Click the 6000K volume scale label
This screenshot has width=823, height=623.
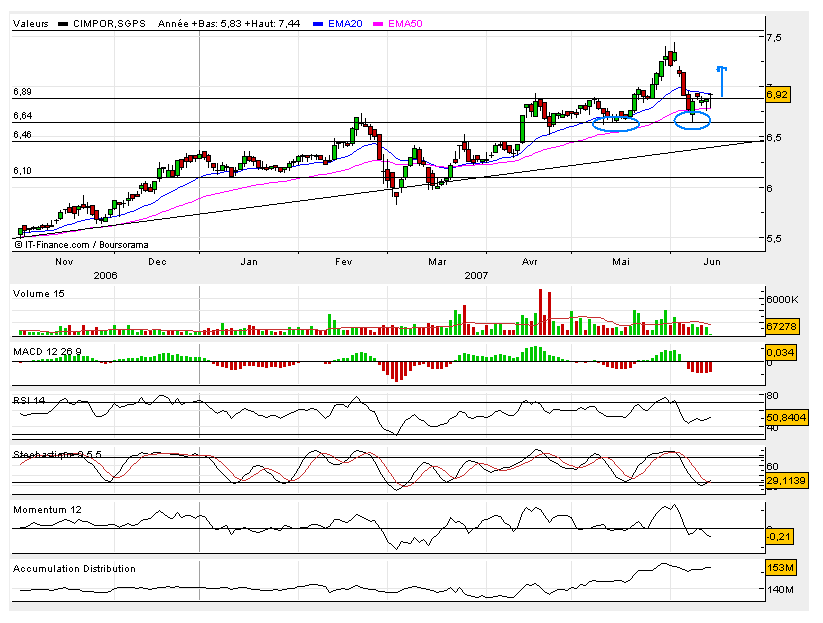coord(782,300)
